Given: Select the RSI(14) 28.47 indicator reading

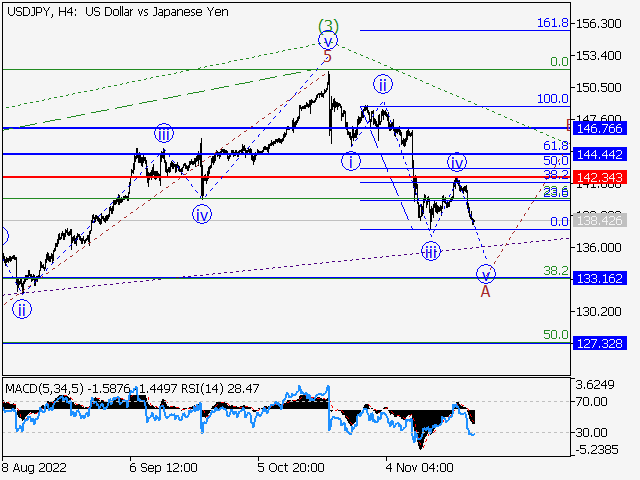Looking at the screenshot, I should pos(220,389).
